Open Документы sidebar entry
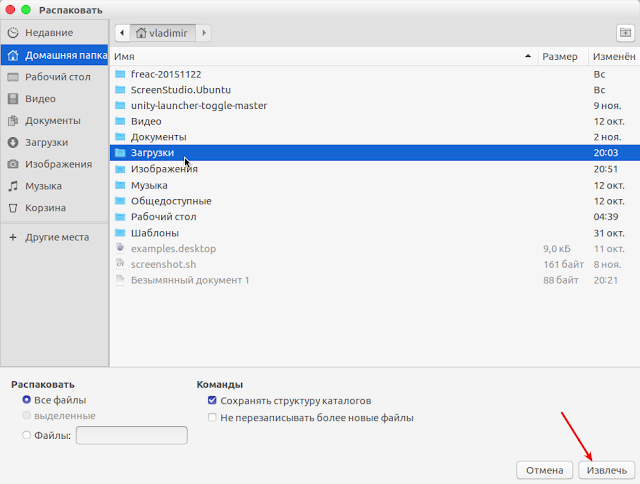 click(54, 120)
